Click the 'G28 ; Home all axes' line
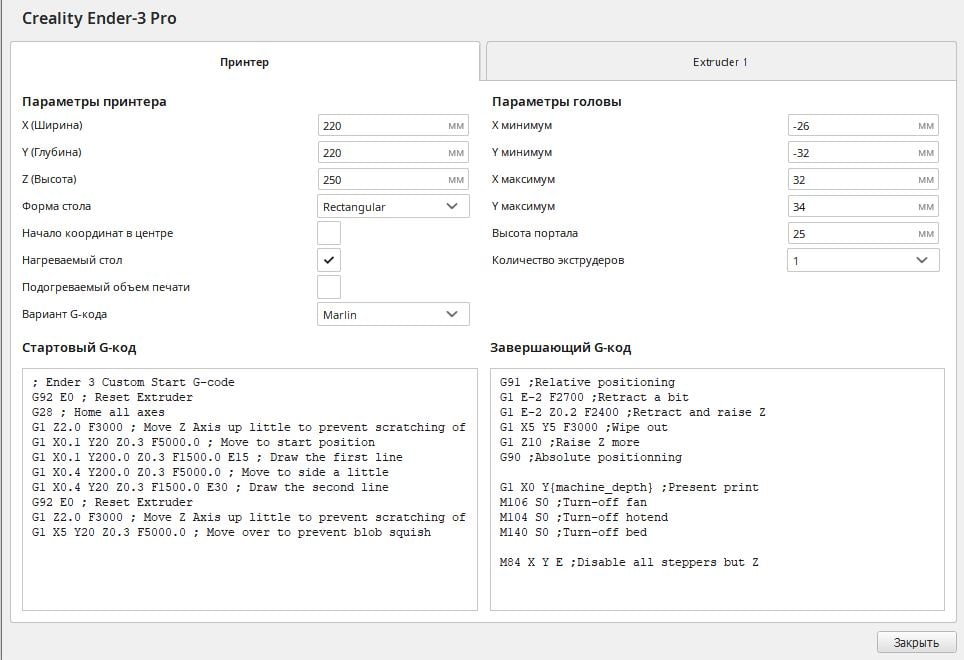Viewport: 964px width, 660px height. coord(98,412)
